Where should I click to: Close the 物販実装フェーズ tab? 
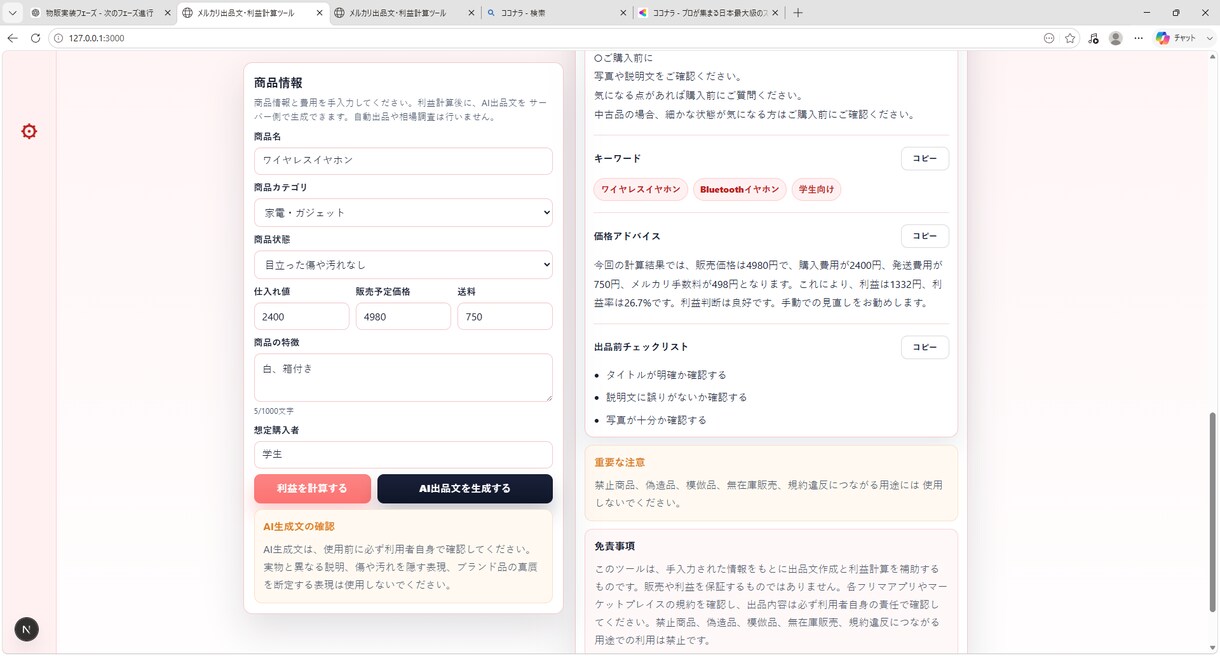[166, 13]
